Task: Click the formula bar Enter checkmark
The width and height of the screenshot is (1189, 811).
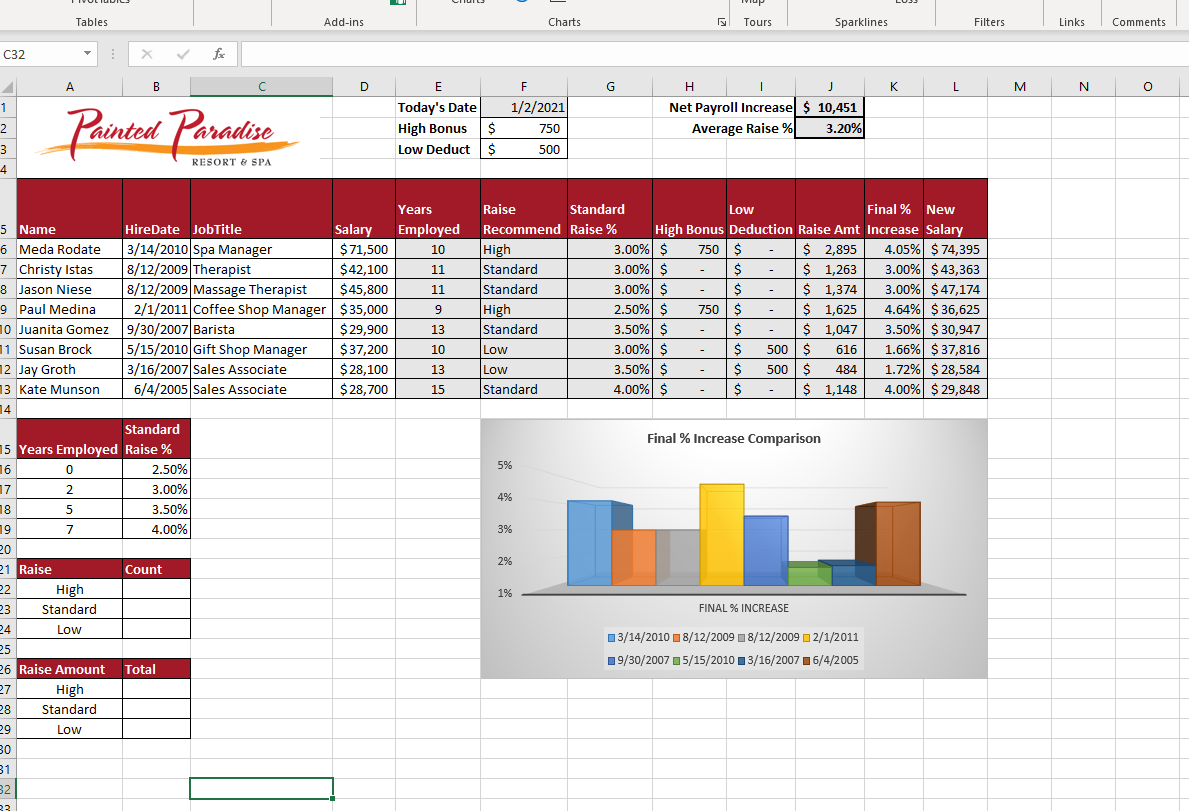Action: (x=182, y=54)
